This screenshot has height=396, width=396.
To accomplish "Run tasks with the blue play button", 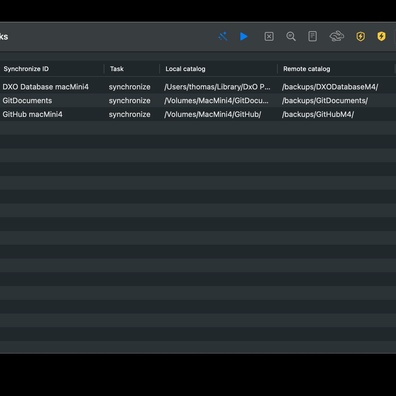I will coord(244,36).
